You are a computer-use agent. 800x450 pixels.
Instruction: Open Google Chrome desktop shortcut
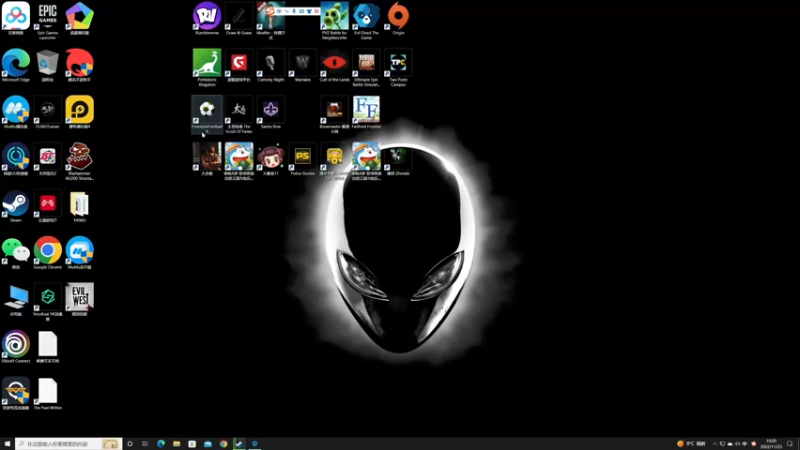[47, 253]
